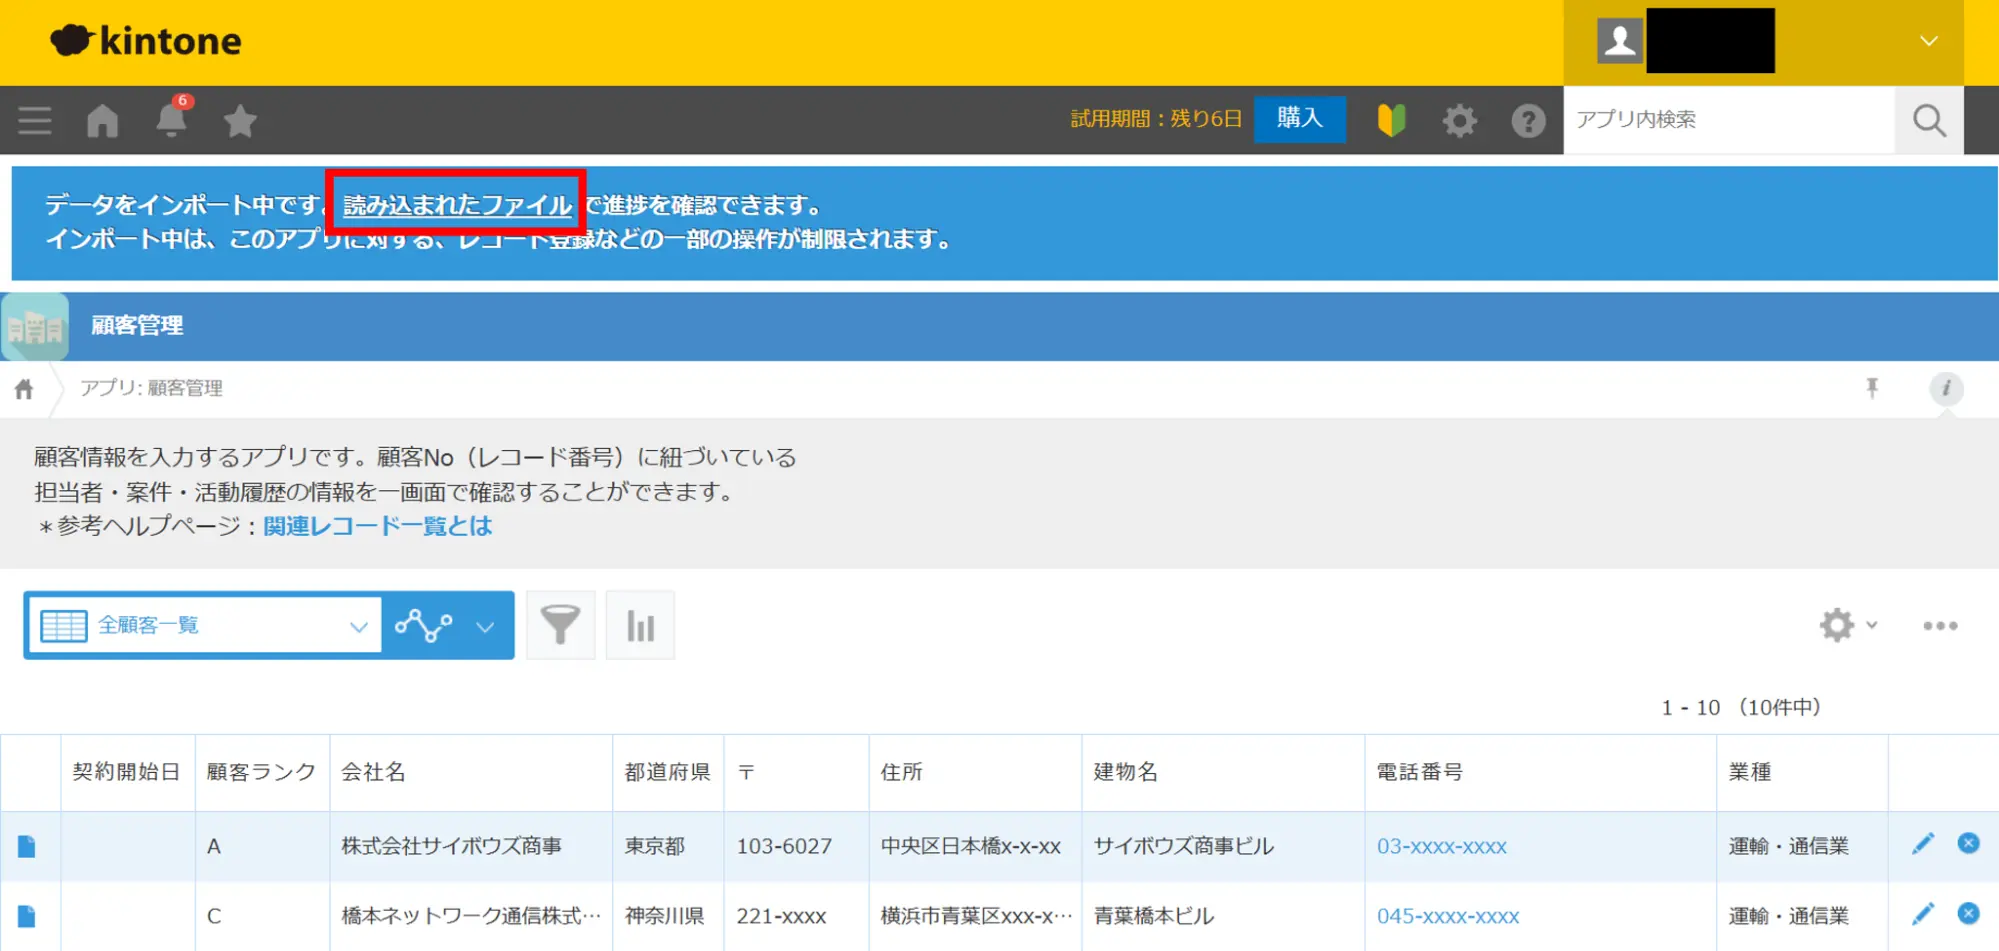Screen dimensions: 1999x951
Task: Toggle the app description info icon
Action: point(1945,388)
